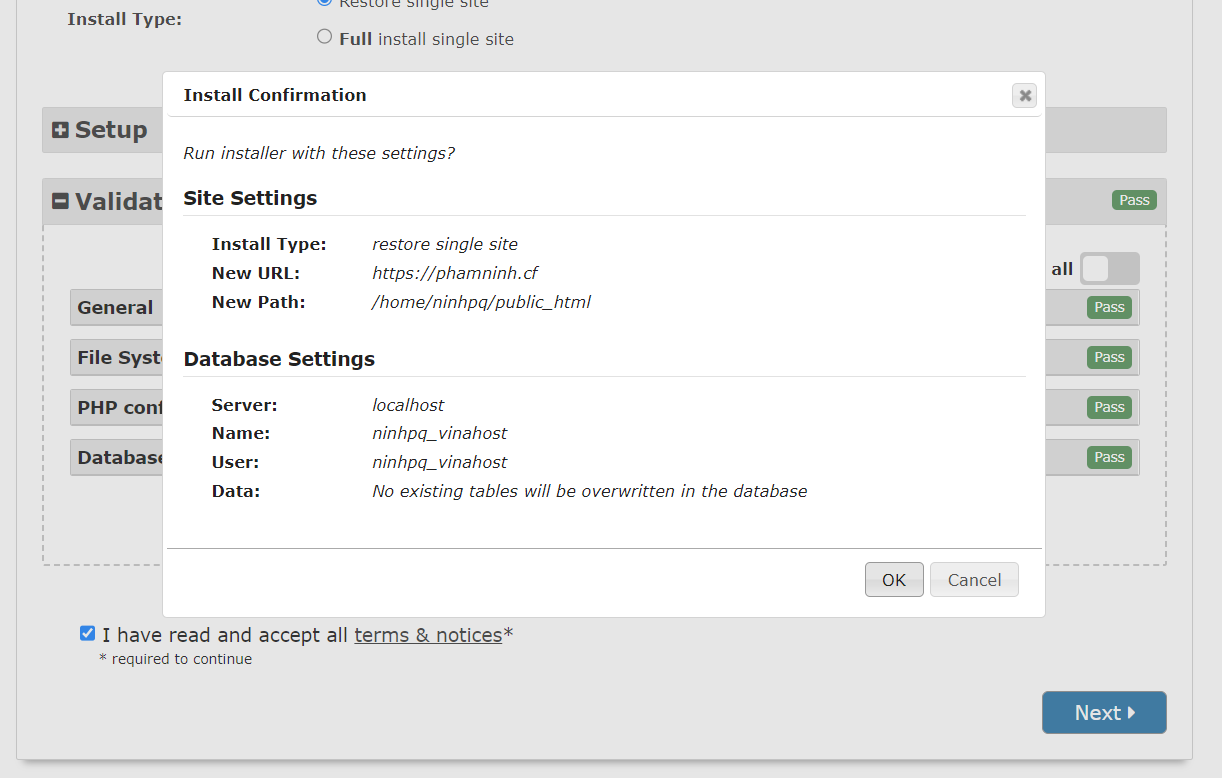Toggle the 'all' validation switch
The width and height of the screenshot is (1222, 778).
click(x=1108, y=269)
